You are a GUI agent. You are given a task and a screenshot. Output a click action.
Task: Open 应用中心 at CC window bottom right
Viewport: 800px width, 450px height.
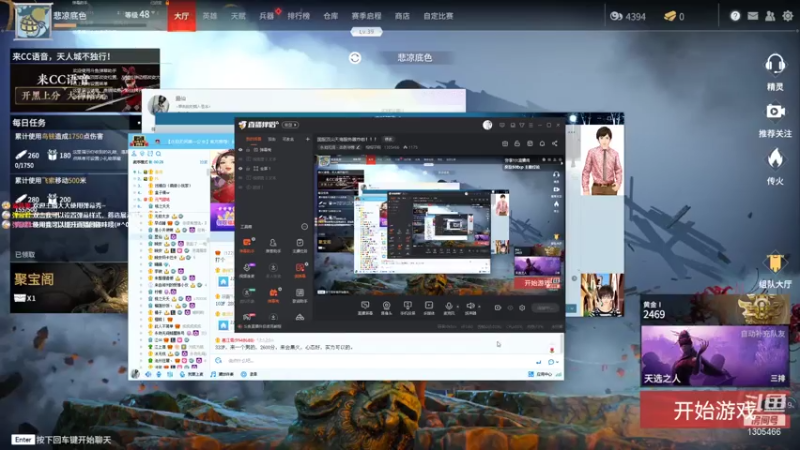coord(540,374)
